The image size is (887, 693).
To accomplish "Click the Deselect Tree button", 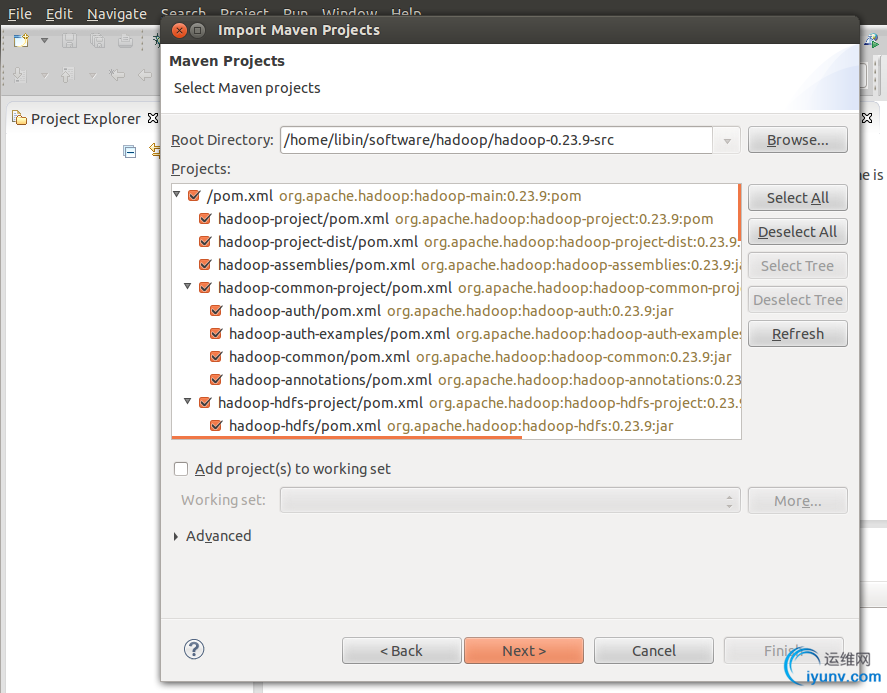I will 798,300.
